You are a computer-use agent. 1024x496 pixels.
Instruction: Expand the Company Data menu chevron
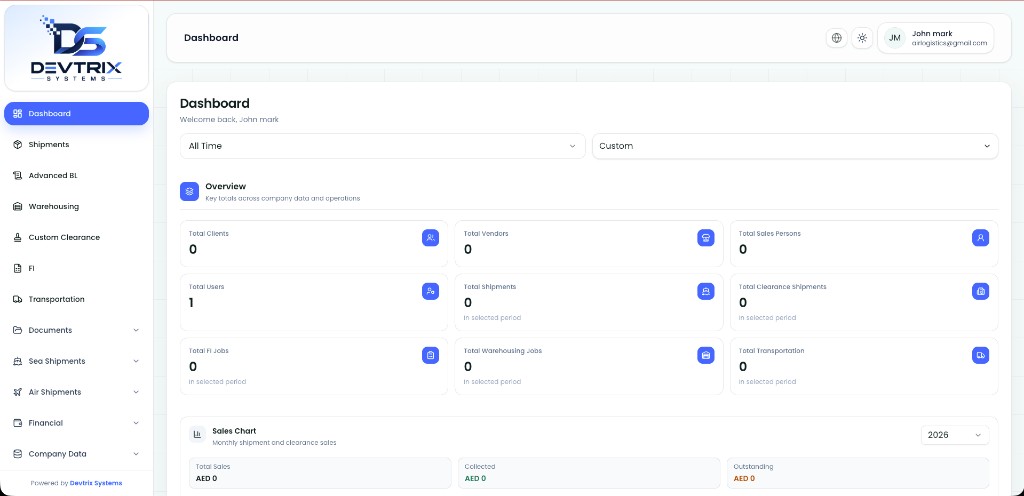coord(136,454)
